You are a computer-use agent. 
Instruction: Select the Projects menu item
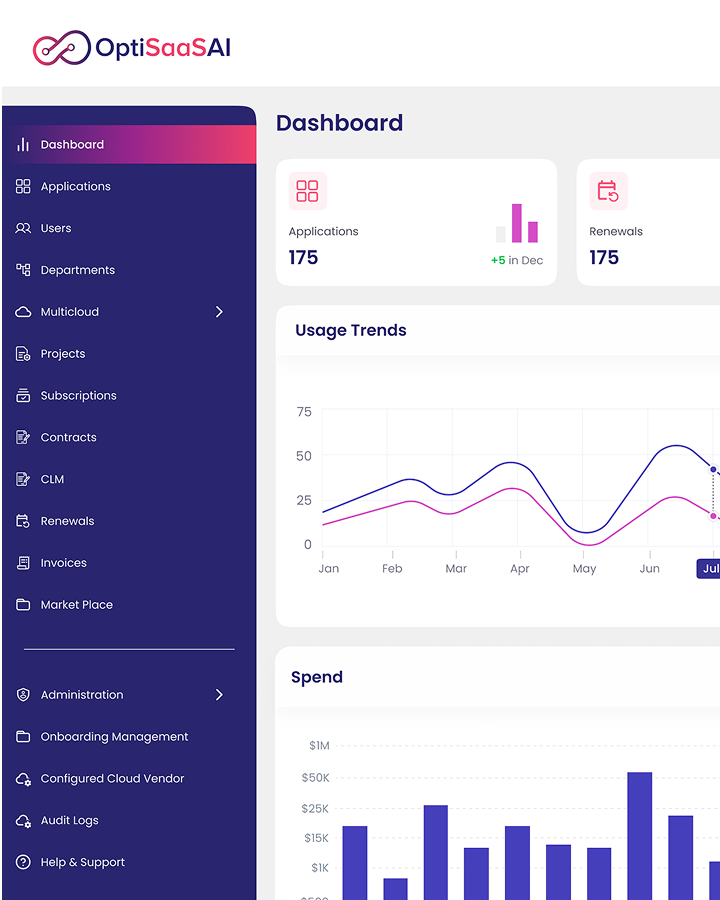(x=129, y=354)
